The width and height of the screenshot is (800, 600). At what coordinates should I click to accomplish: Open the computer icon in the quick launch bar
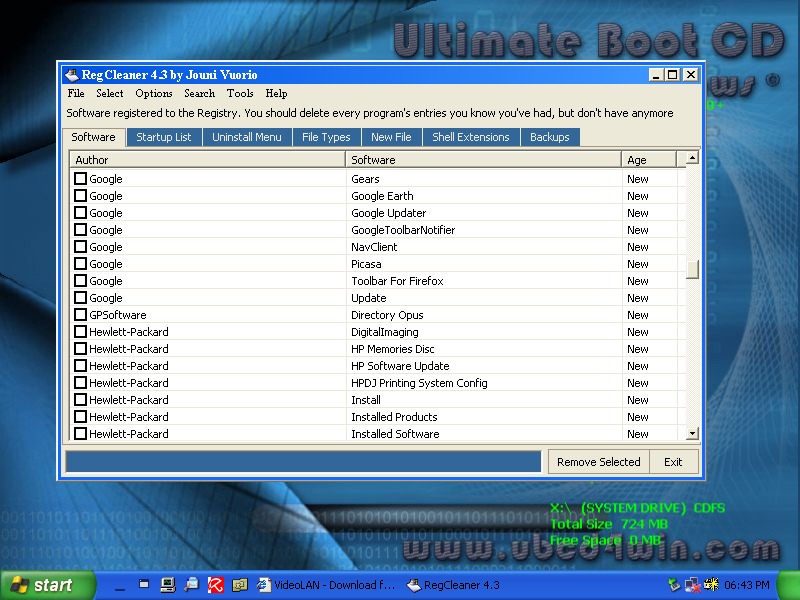coord(167,585)
